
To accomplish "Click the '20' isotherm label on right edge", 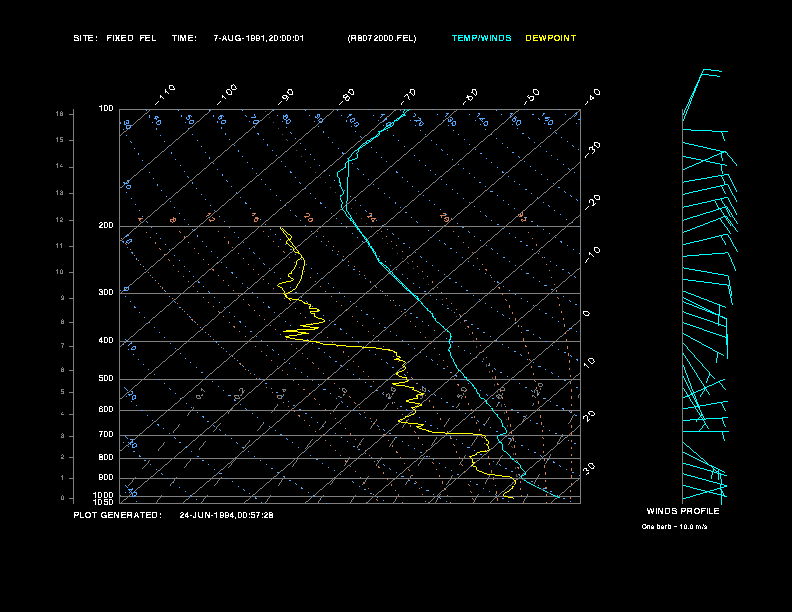I will (x=589, y=416).
